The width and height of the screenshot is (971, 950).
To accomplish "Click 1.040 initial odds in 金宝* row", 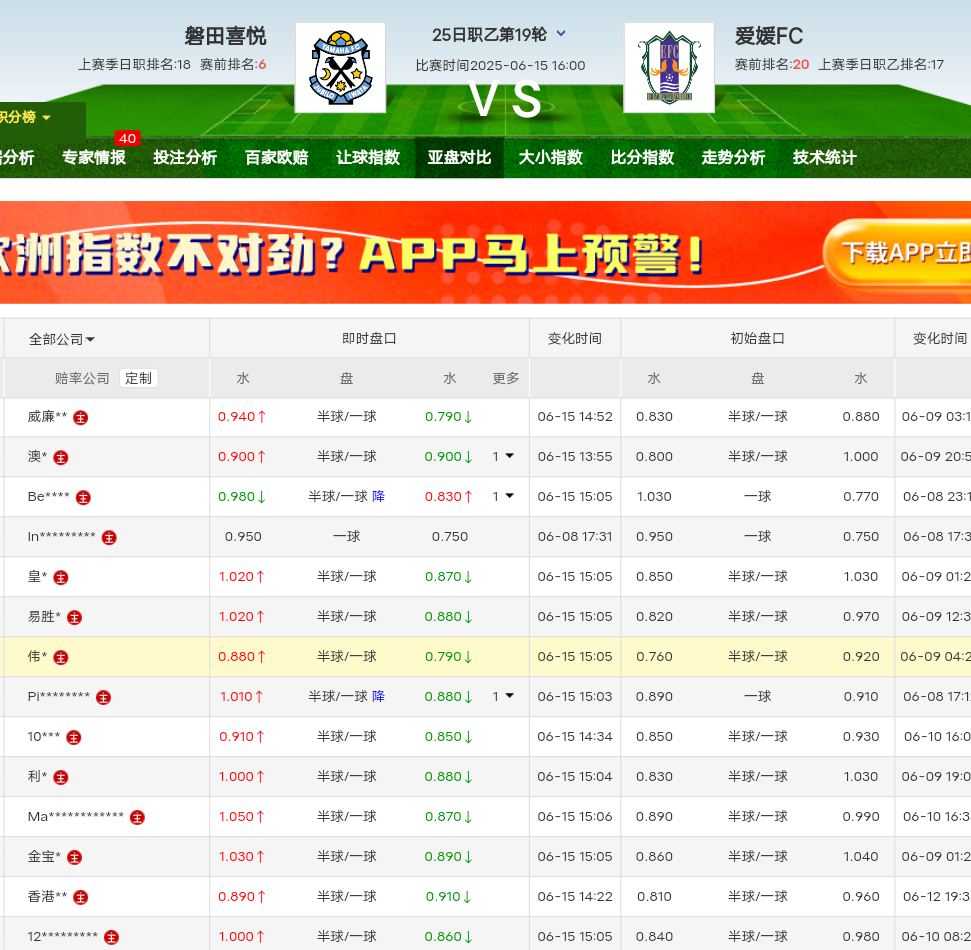I will coord(860,856).
